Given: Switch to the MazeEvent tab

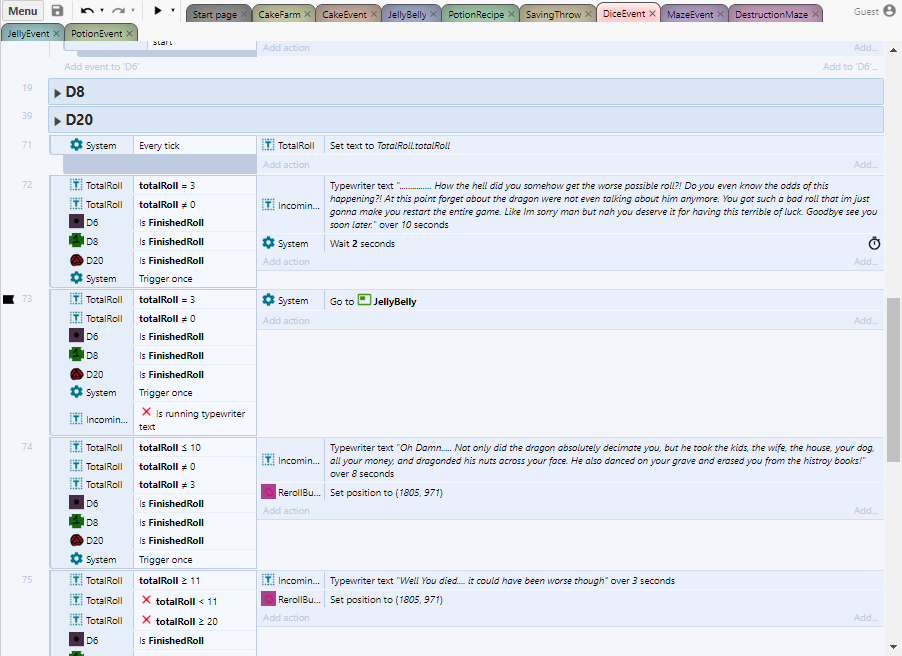Looking at the screenshot, I should point(689,15).
